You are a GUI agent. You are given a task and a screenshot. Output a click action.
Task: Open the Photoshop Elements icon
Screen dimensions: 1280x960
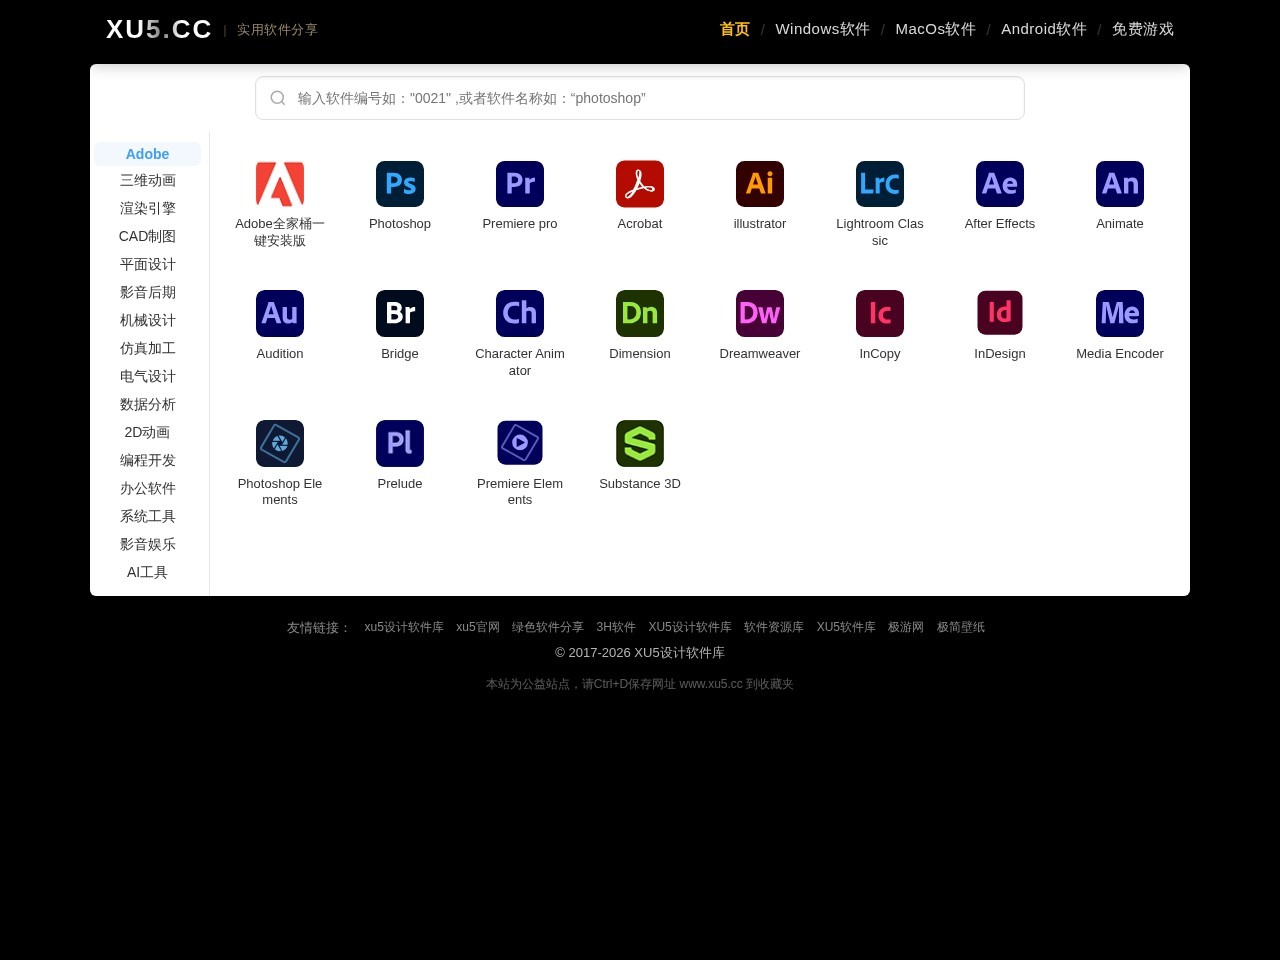pyautogui.click(x=280, y=444)
